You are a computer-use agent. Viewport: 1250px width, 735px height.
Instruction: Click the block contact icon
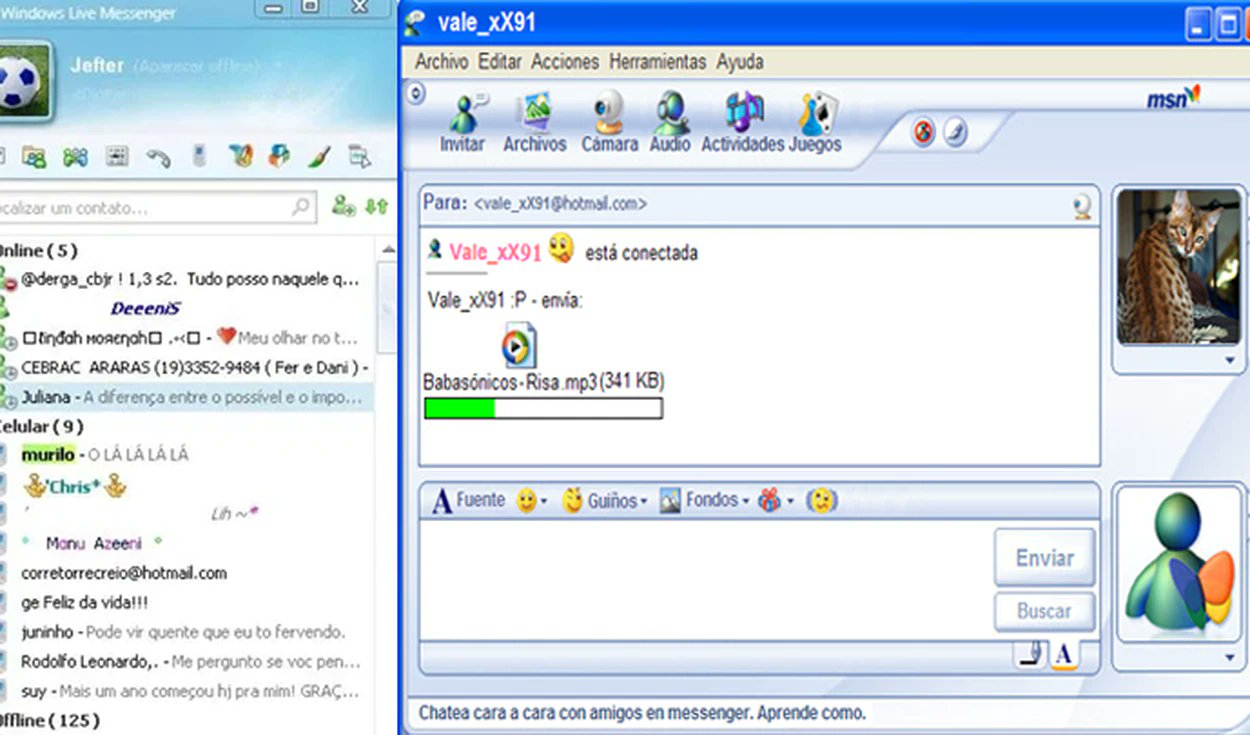point(923,132)
